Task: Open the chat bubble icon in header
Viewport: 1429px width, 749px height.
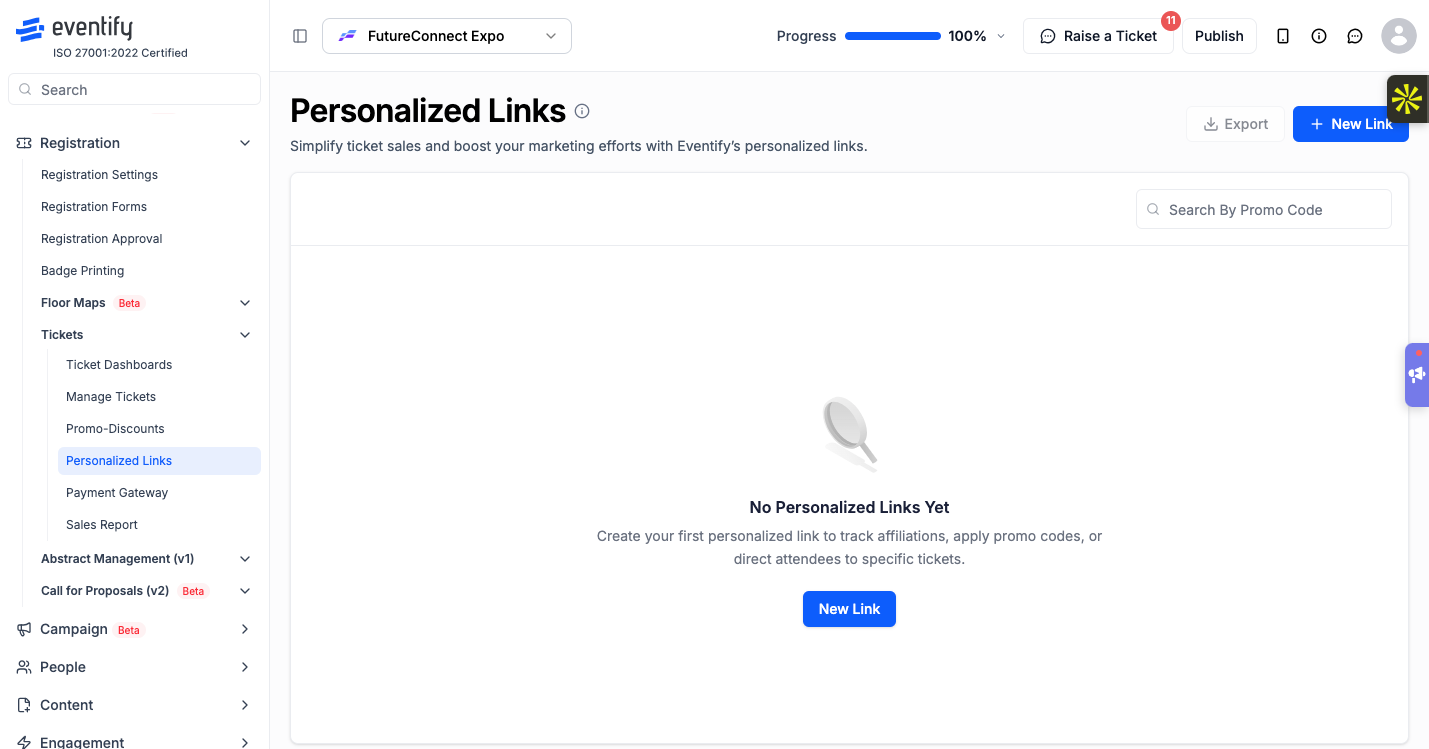Action: coord(1355,36)
